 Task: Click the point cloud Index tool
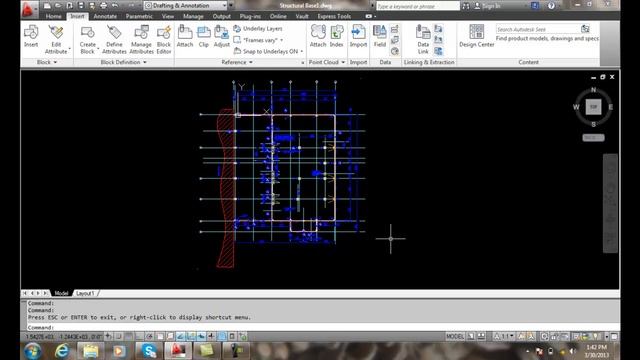[x=336, y=36]
